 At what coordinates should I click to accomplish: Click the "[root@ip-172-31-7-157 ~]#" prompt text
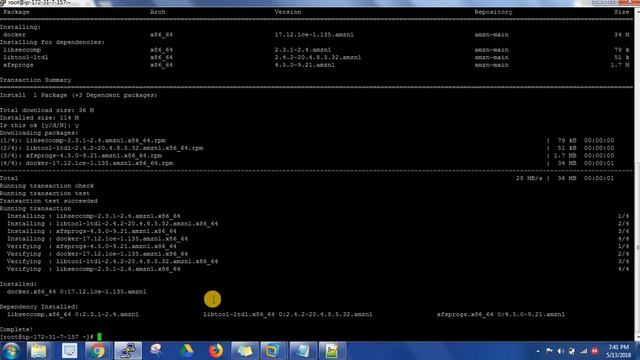click(x=47, y=337)
